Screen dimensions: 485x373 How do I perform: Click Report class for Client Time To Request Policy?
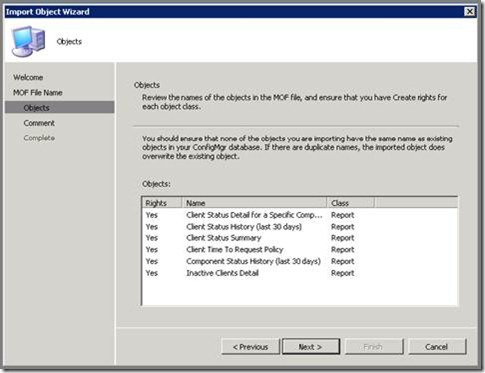tap(343, 250)
